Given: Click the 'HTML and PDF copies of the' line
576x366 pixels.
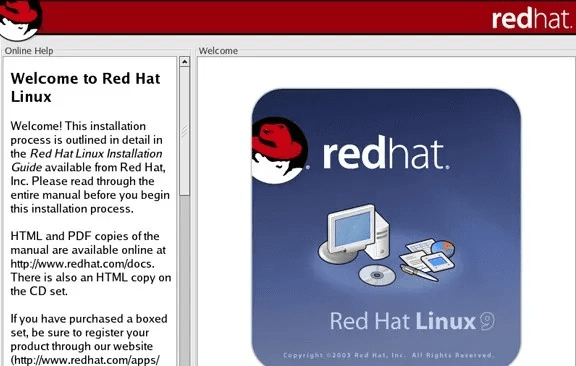Looking at the screenshot, I should click(85, 236).
